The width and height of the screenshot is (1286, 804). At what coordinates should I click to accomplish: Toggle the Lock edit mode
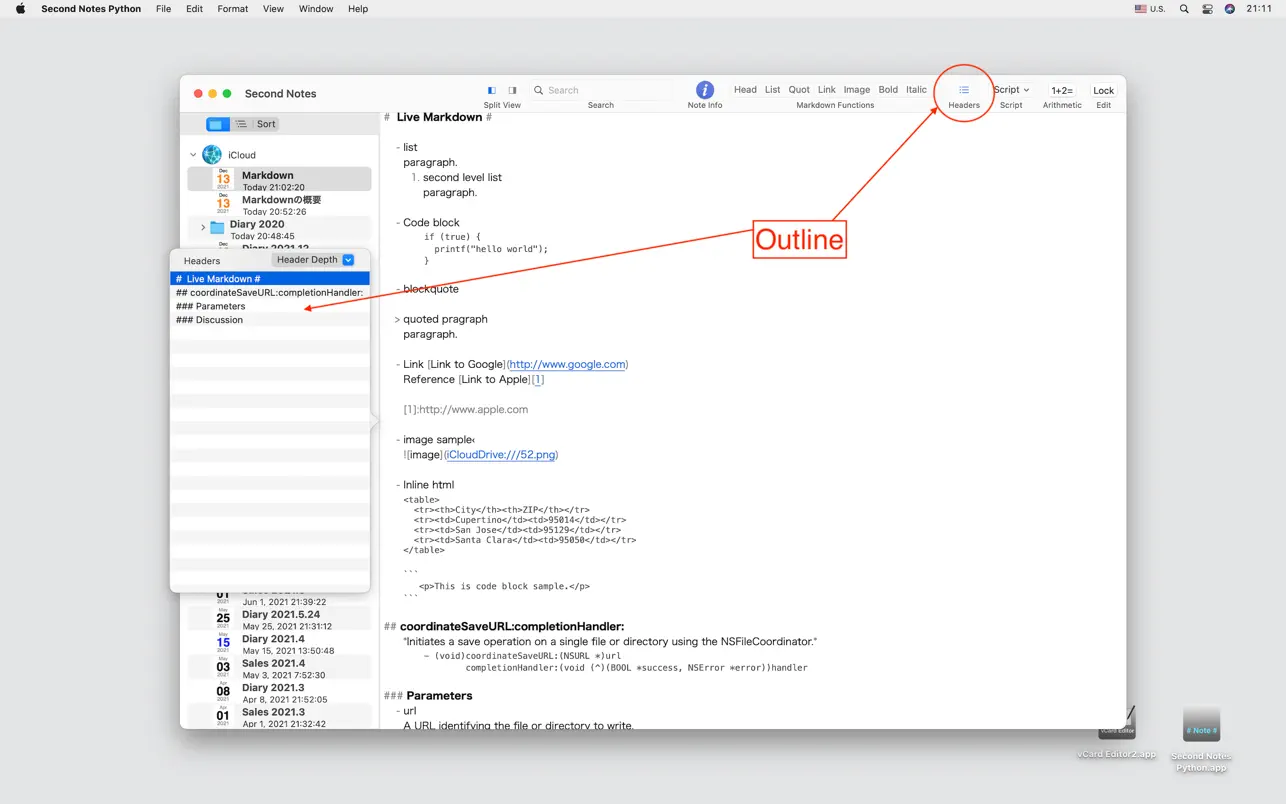click(1102, 90)
